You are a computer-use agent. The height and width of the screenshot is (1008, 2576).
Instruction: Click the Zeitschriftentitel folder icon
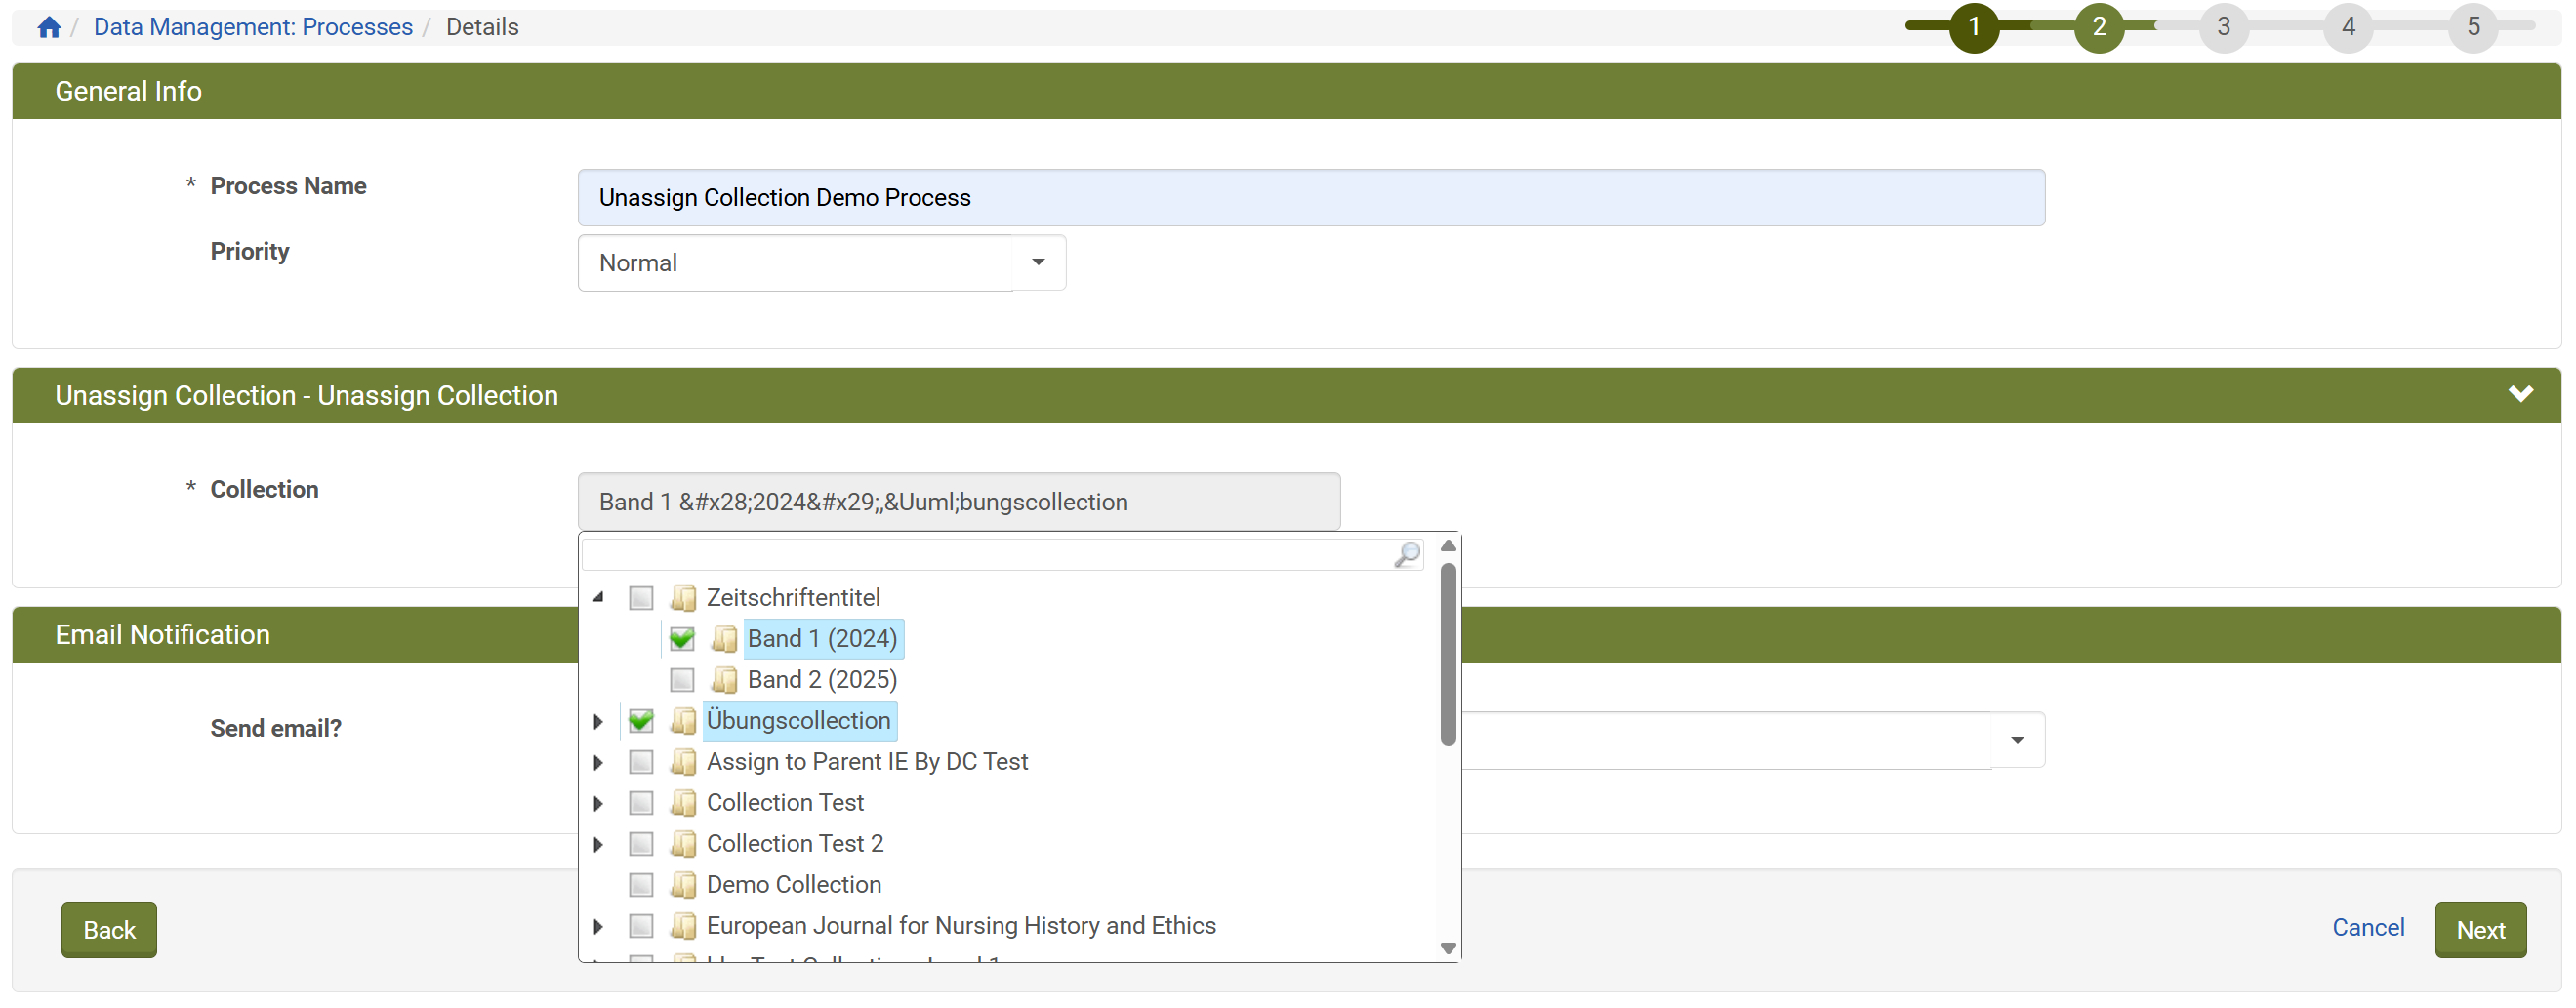[x=683, y=598]
